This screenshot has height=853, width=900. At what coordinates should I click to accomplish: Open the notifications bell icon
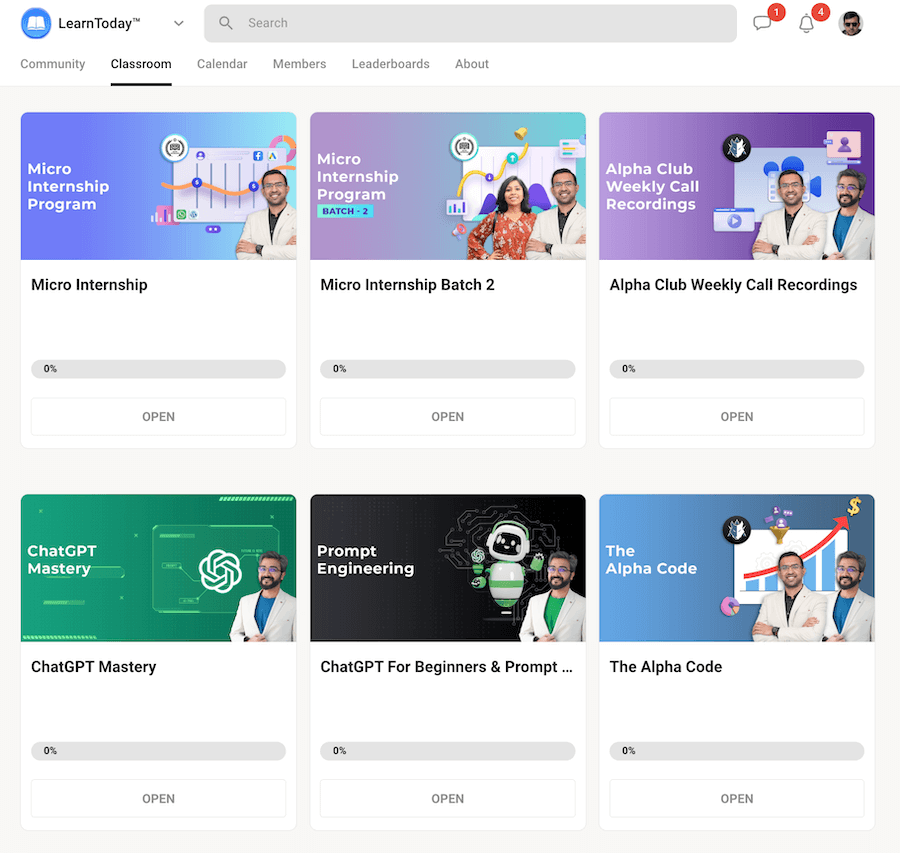point(805,23)
